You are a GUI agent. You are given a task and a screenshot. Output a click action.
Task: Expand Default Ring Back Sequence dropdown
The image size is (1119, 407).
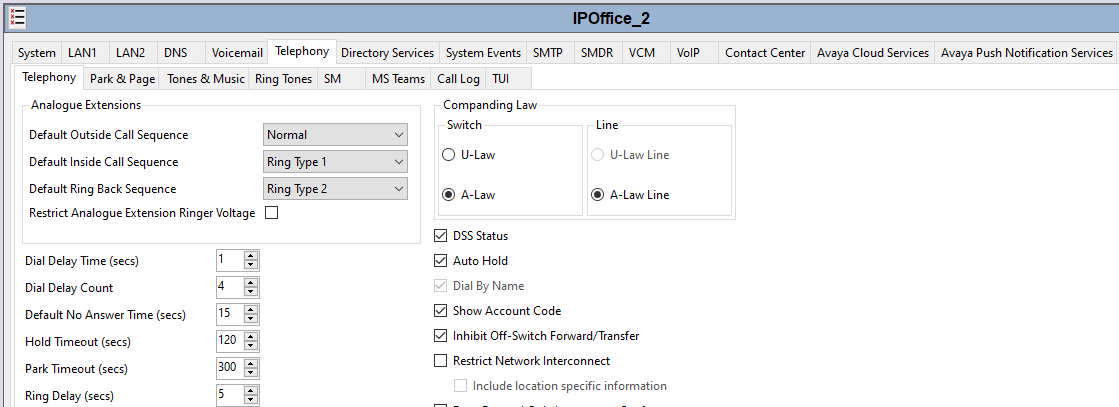point(335,189)
